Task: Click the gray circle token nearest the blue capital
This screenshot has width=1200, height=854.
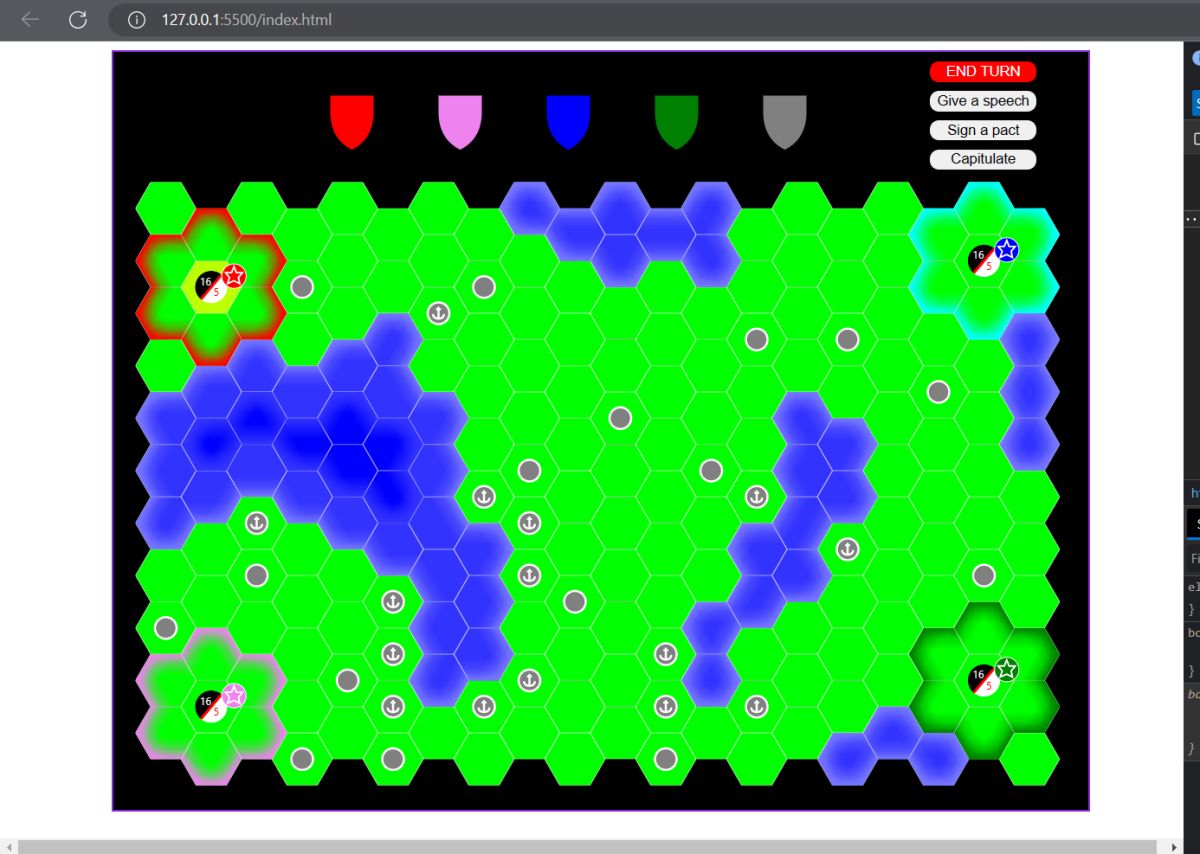Action: (x=938, y=392)
